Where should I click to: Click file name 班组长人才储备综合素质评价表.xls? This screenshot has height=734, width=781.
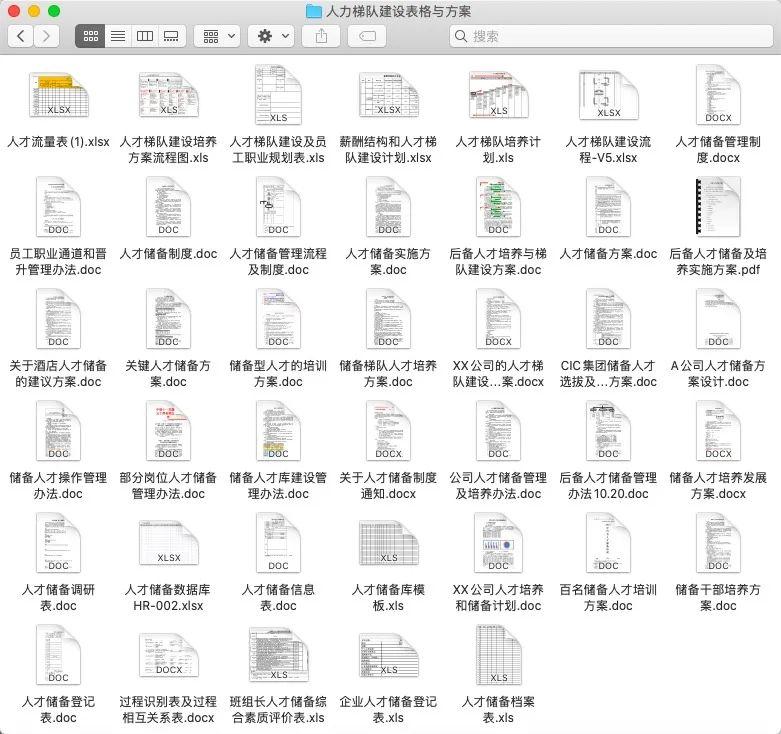click(x=278, y=710)
